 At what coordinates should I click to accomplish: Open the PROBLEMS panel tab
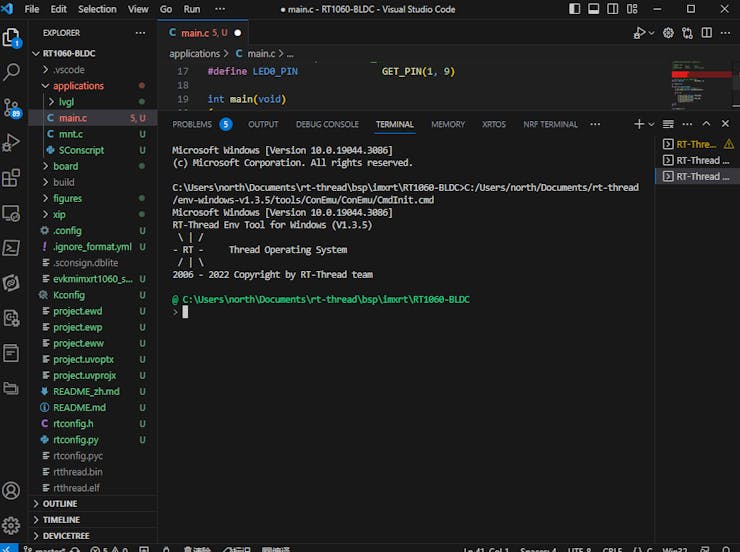tap(192, 125)
